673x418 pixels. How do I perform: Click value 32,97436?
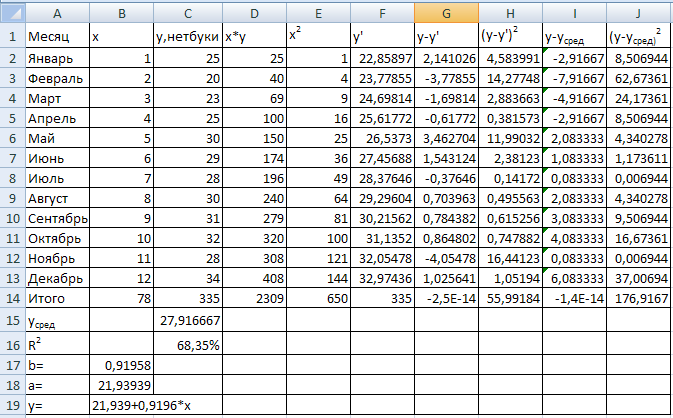tap(382, 278)
